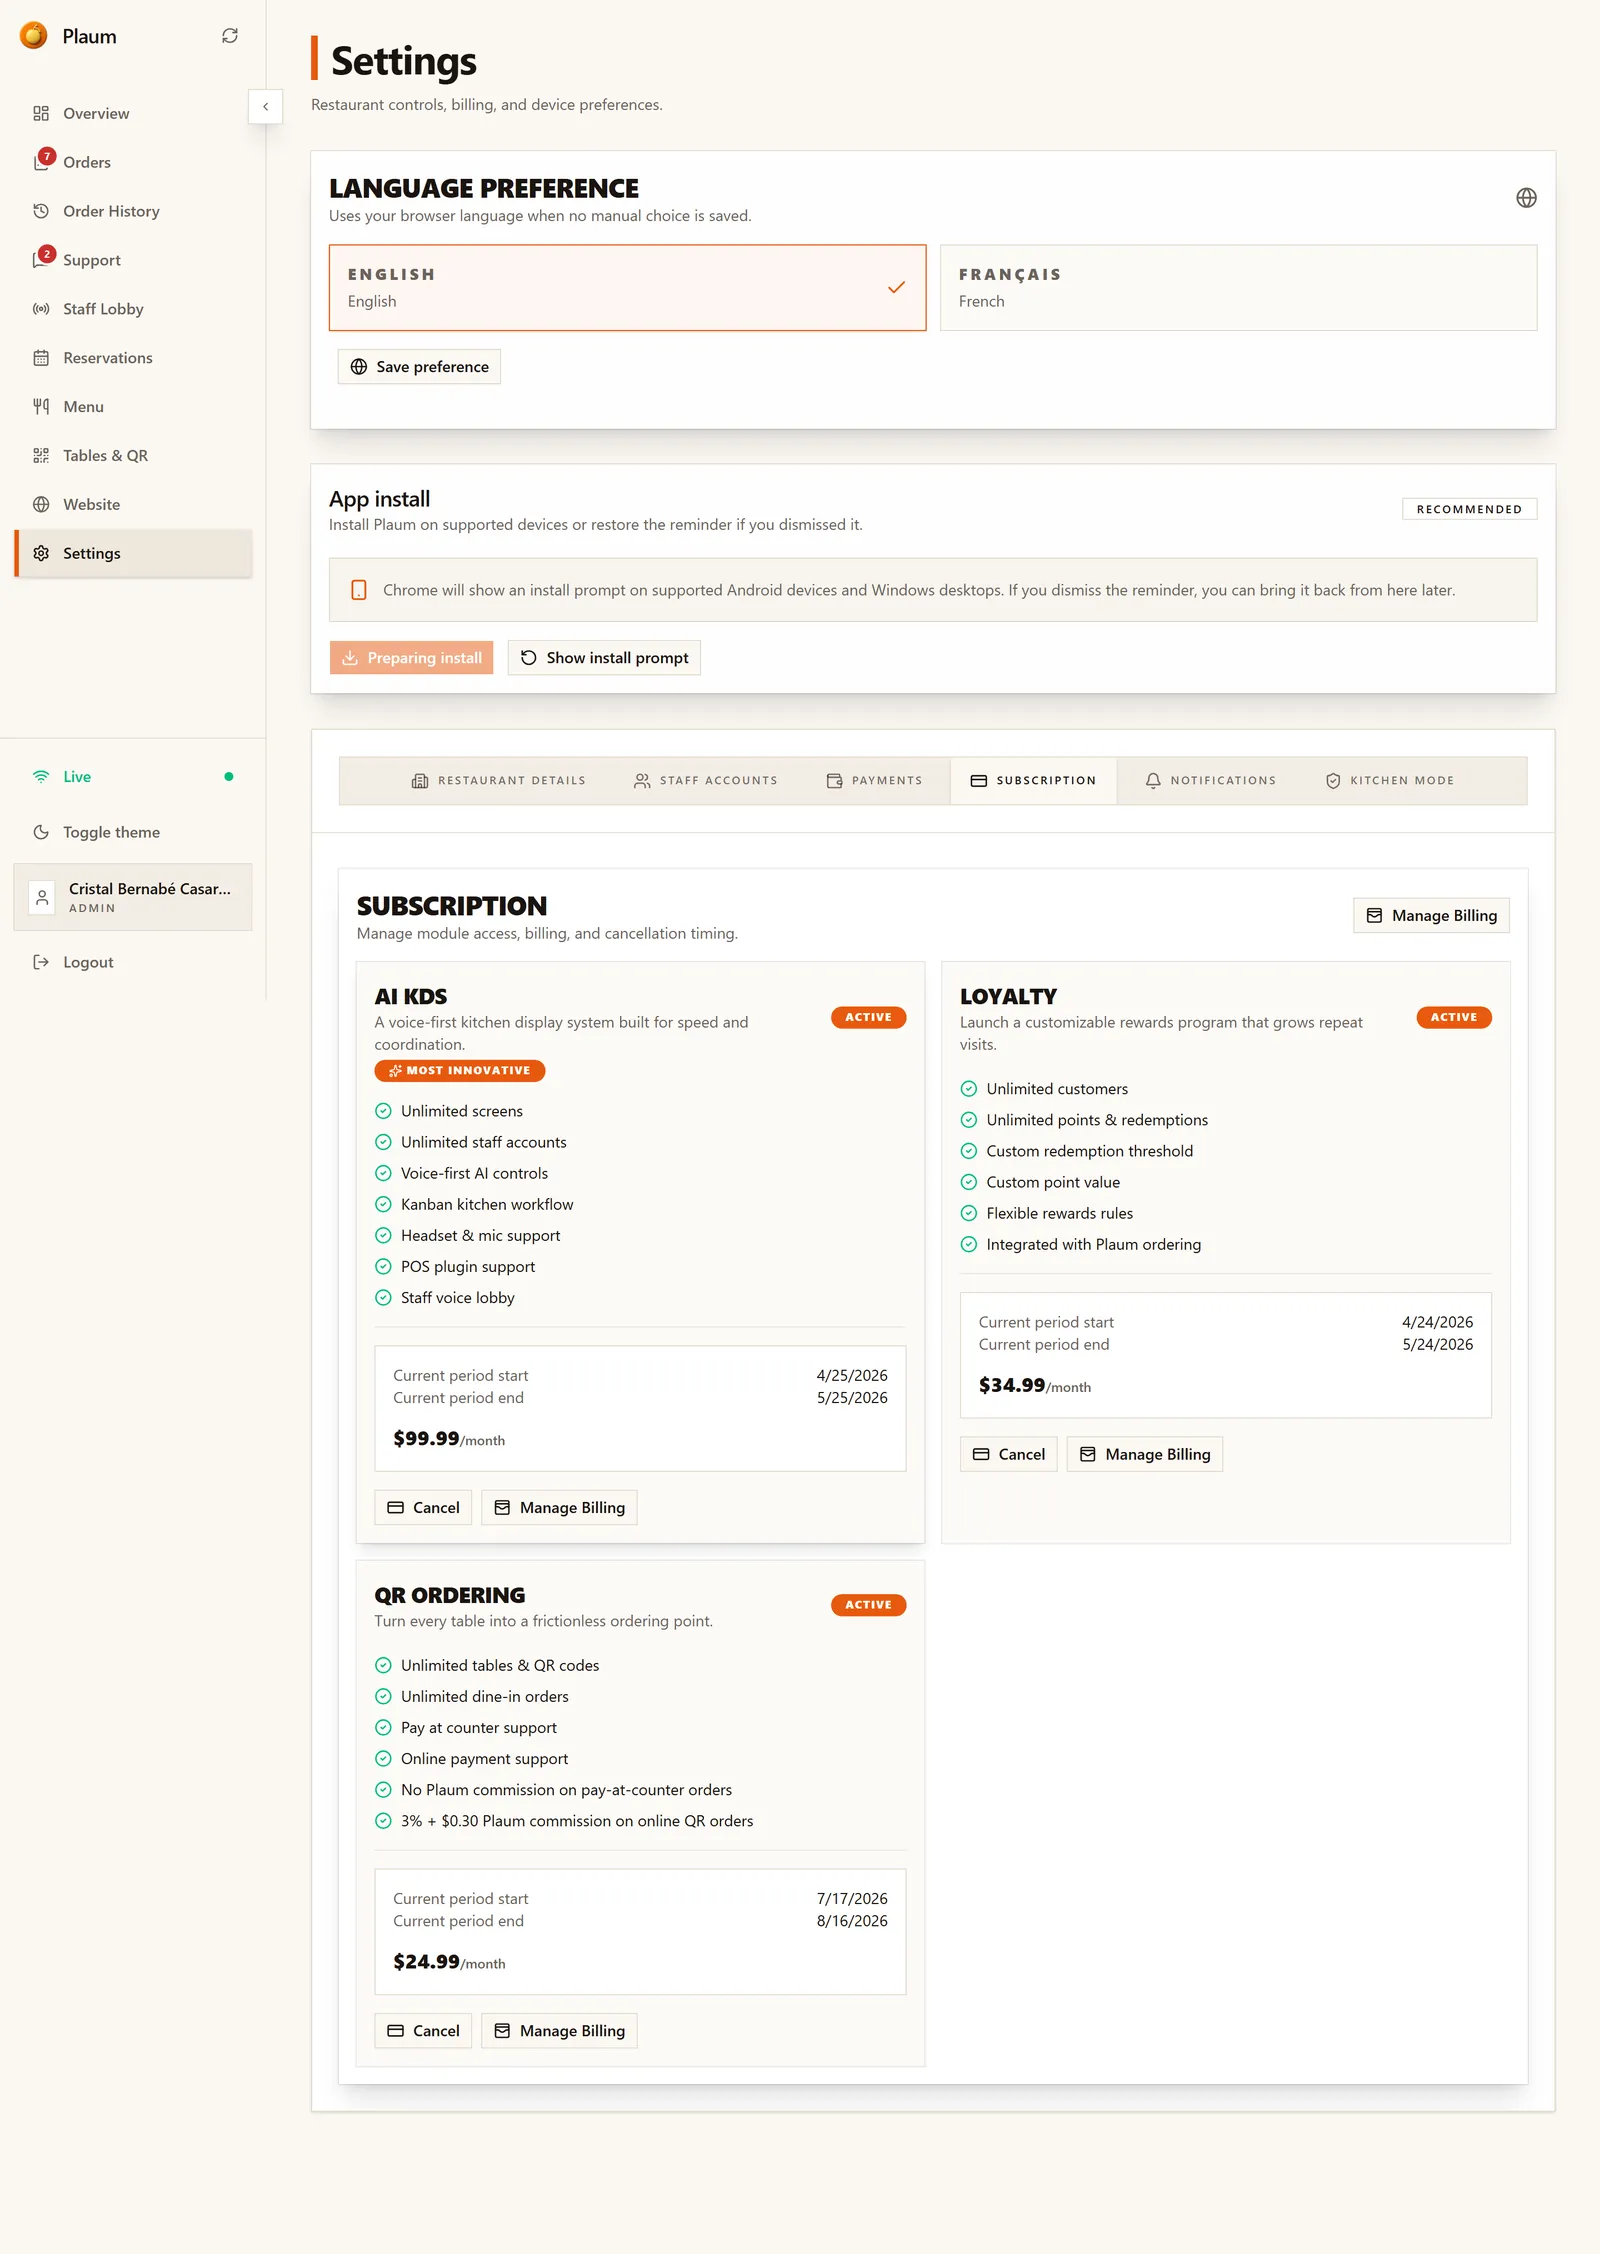
Task: Click the Orders badge showing 7
Action: 47,156
